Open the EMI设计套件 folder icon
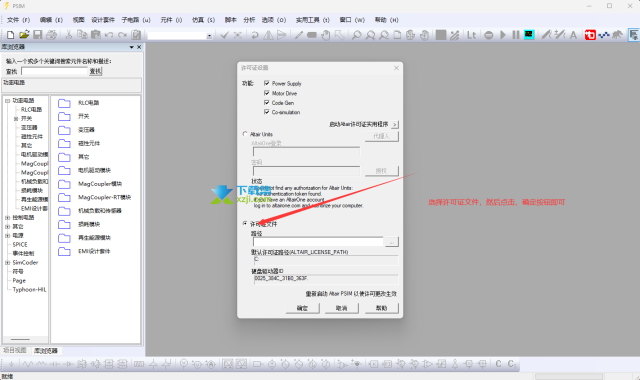Screen dimensions: 640x380 pos(64,251)
